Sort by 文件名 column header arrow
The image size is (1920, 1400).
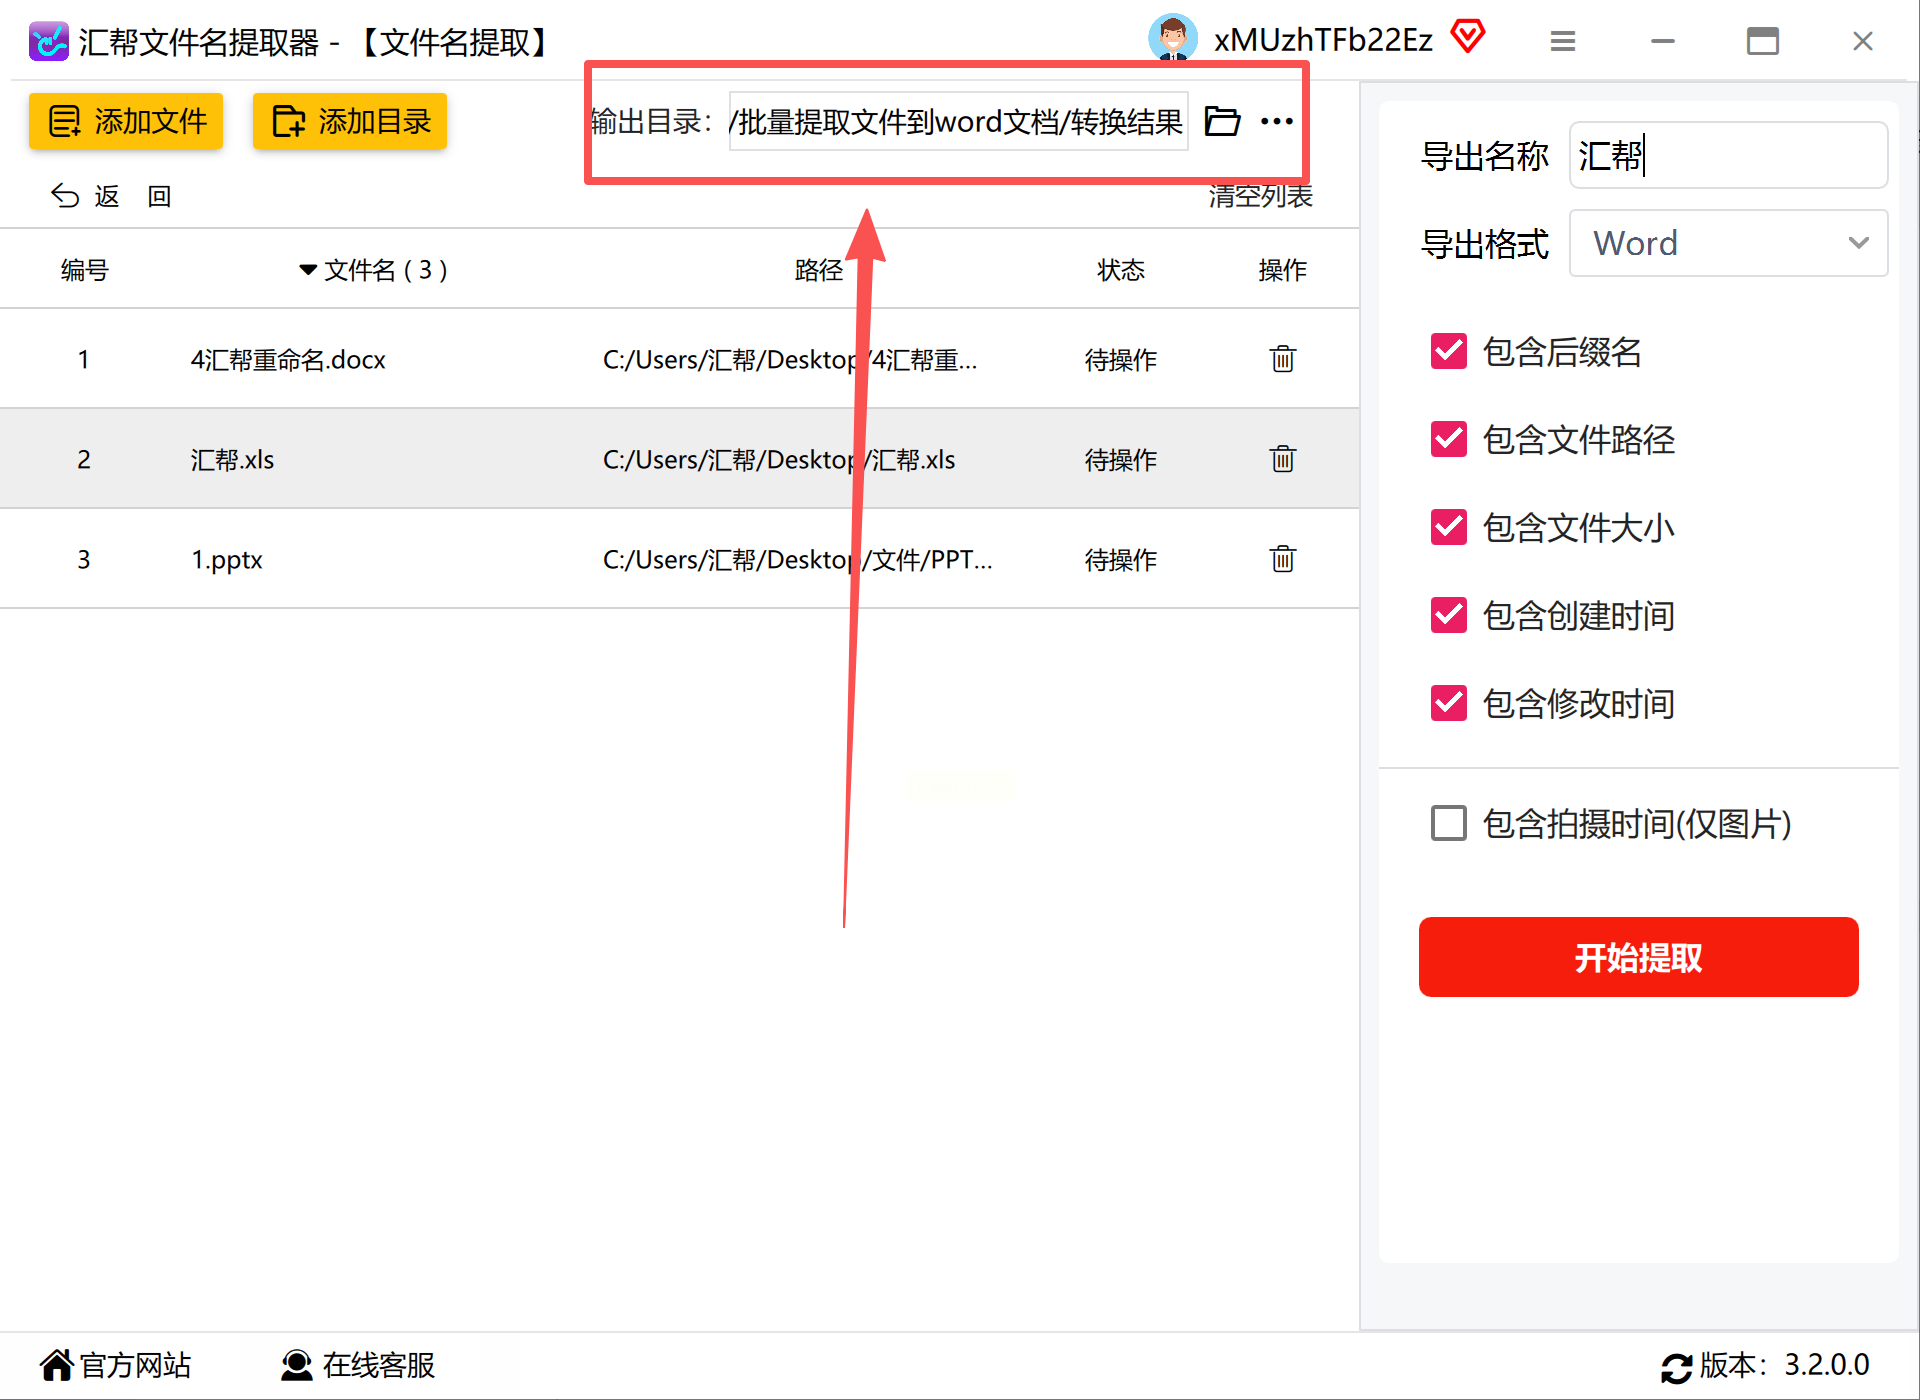(x=308, y=270)
